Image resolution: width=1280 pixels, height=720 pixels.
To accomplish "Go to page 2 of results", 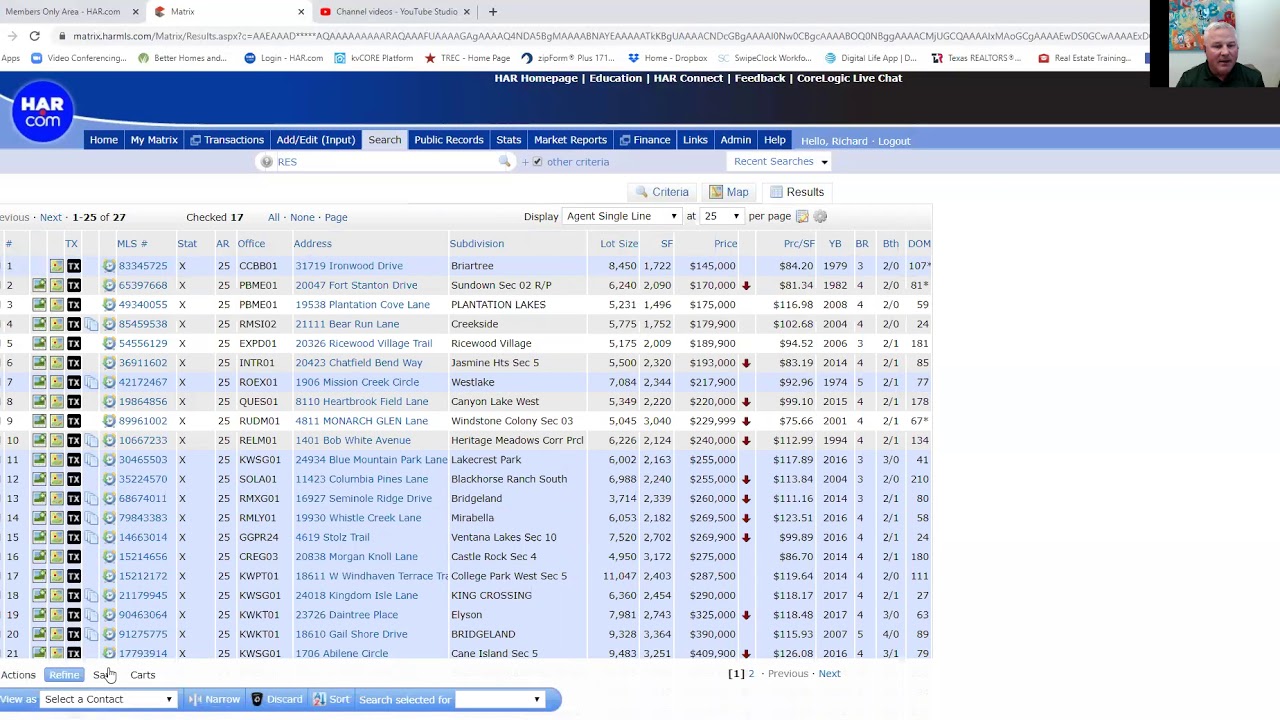I will (751, 674).
